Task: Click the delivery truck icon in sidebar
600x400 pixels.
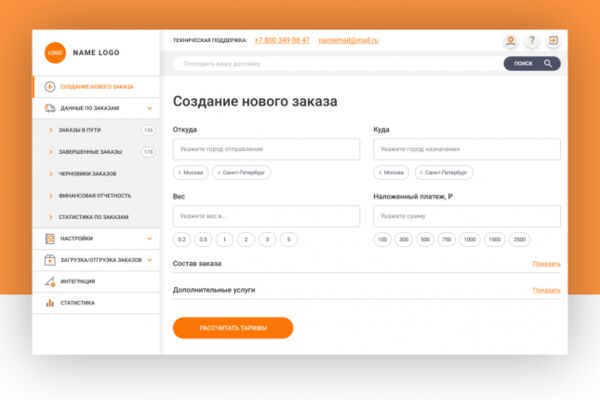Action: click(x=50, y=108)
